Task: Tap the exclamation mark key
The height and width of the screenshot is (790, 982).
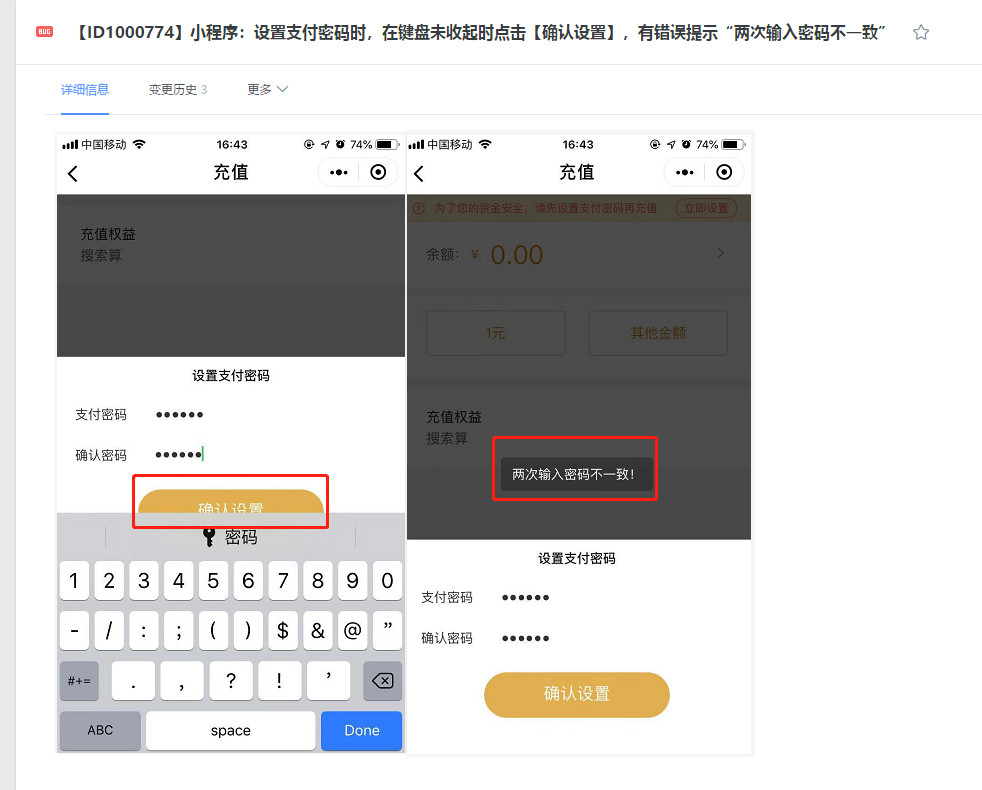Action: coord(279,680)
